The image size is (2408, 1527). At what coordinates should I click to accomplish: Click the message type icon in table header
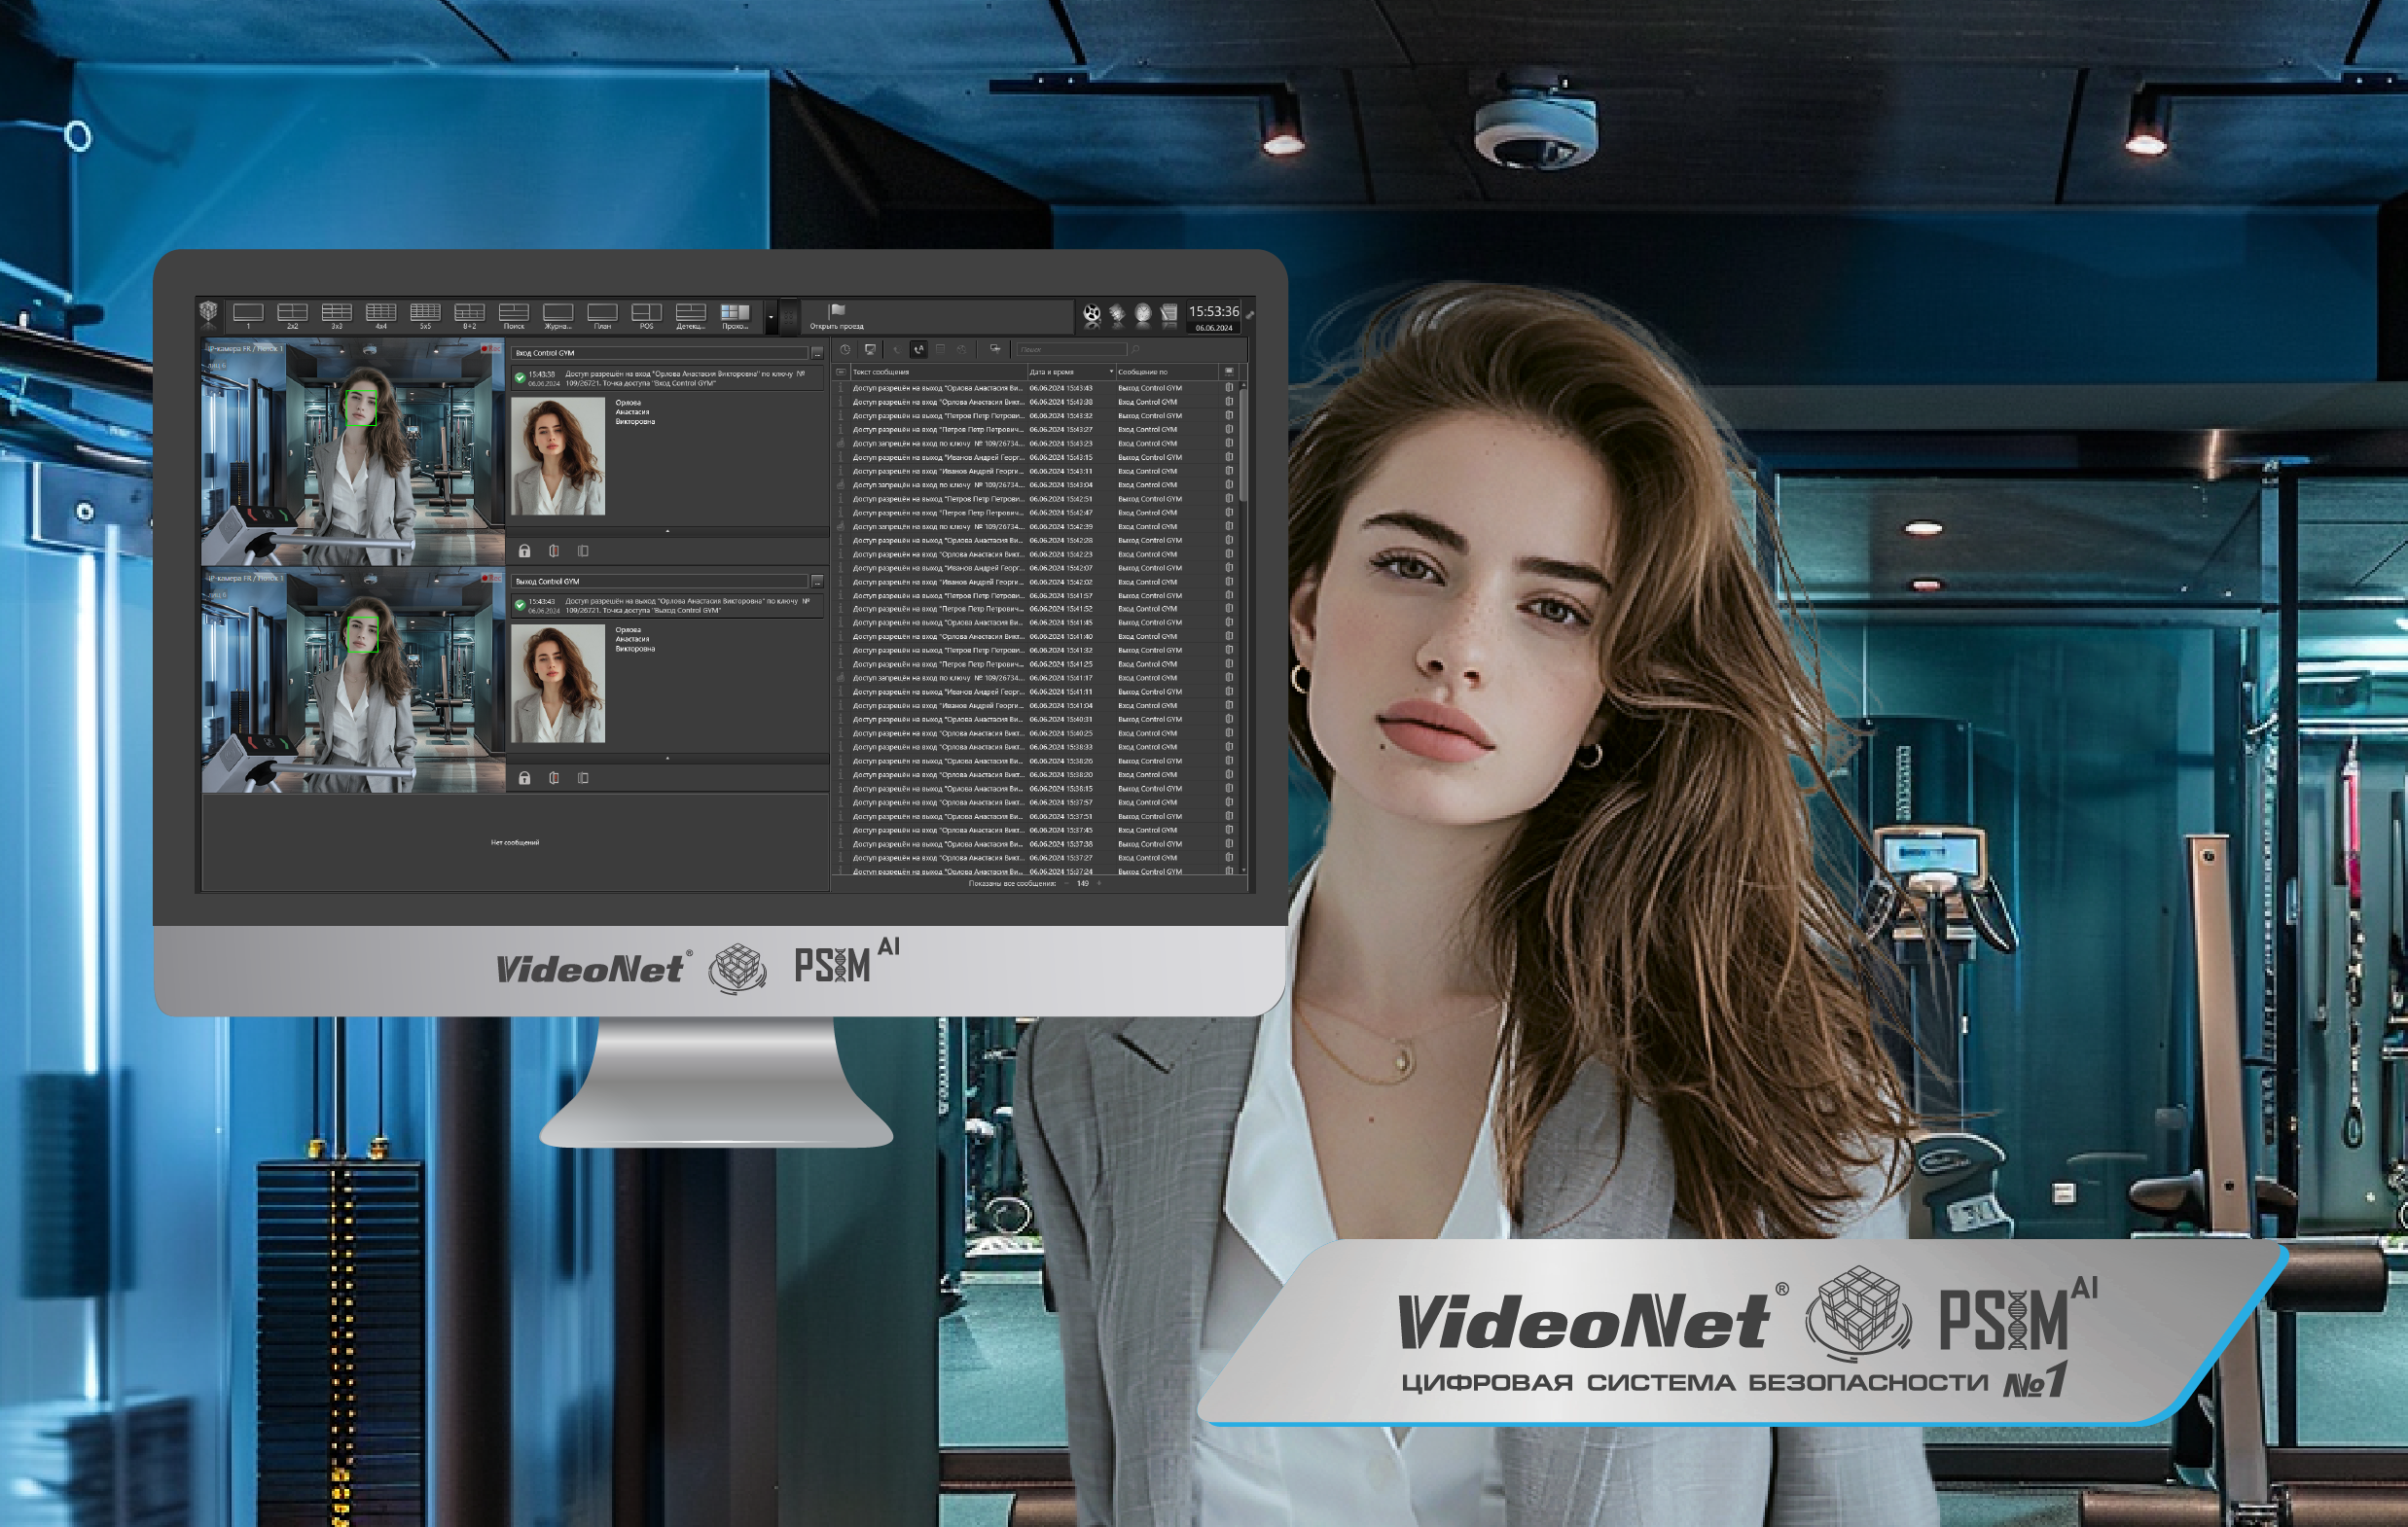point(841,372)
